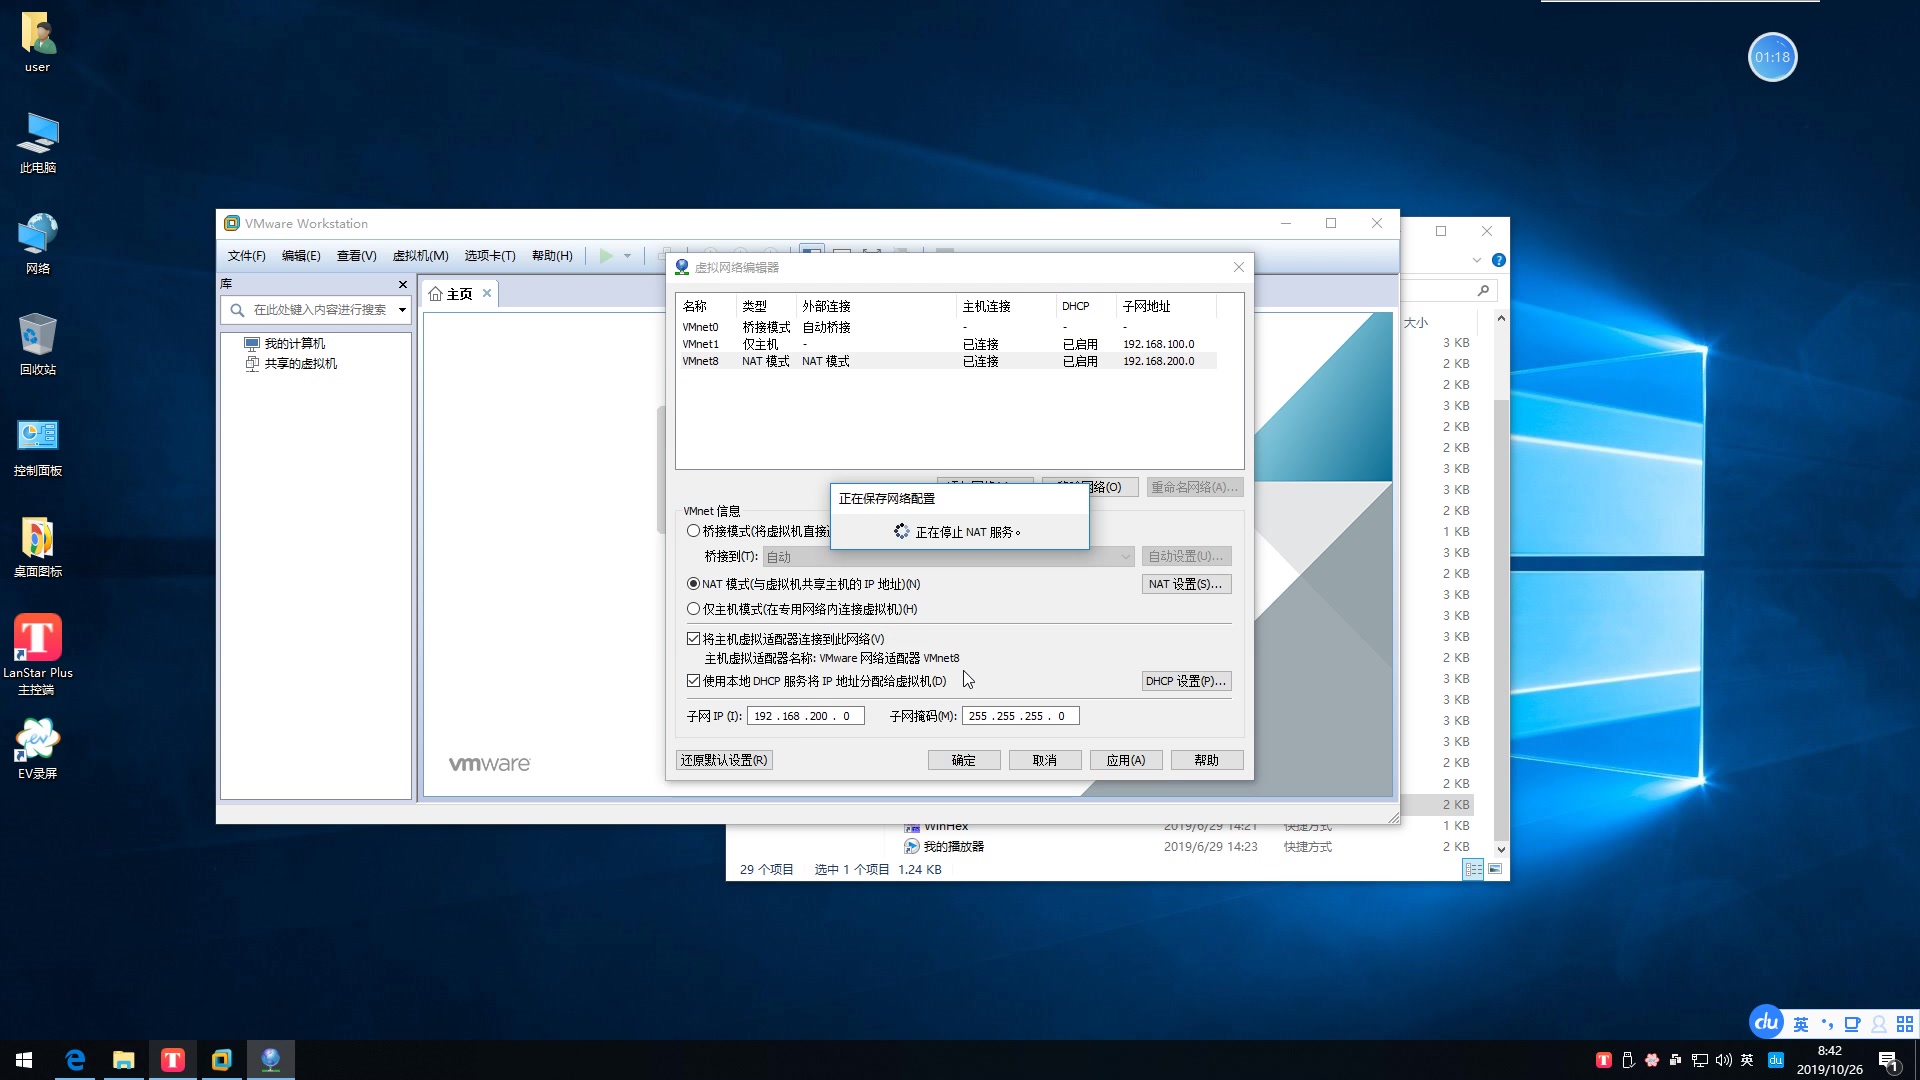This screenshot has width=1920, height=1080.
Task: Select 仅主机模式 radio button
Action: tap(693, 609)
